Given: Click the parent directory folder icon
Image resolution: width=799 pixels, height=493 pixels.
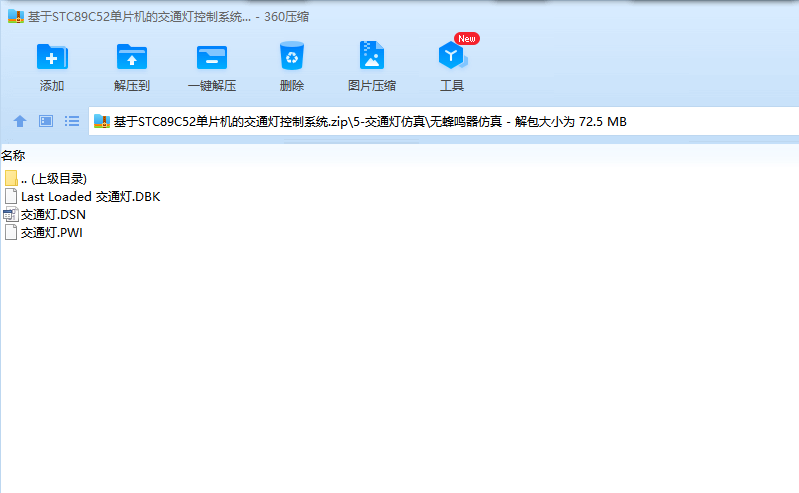Looking at the screenshot, I should coord(11,178).
